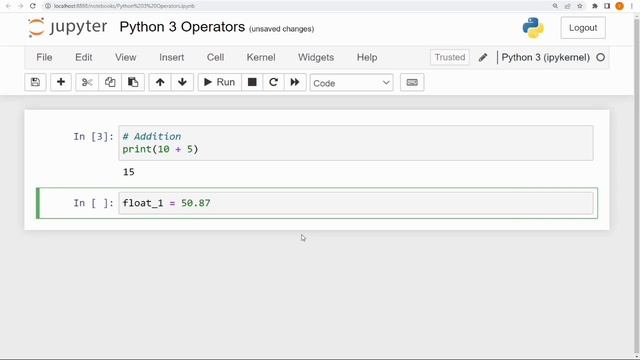
Task: Open the View menu
Action: (x=125, y=58)
